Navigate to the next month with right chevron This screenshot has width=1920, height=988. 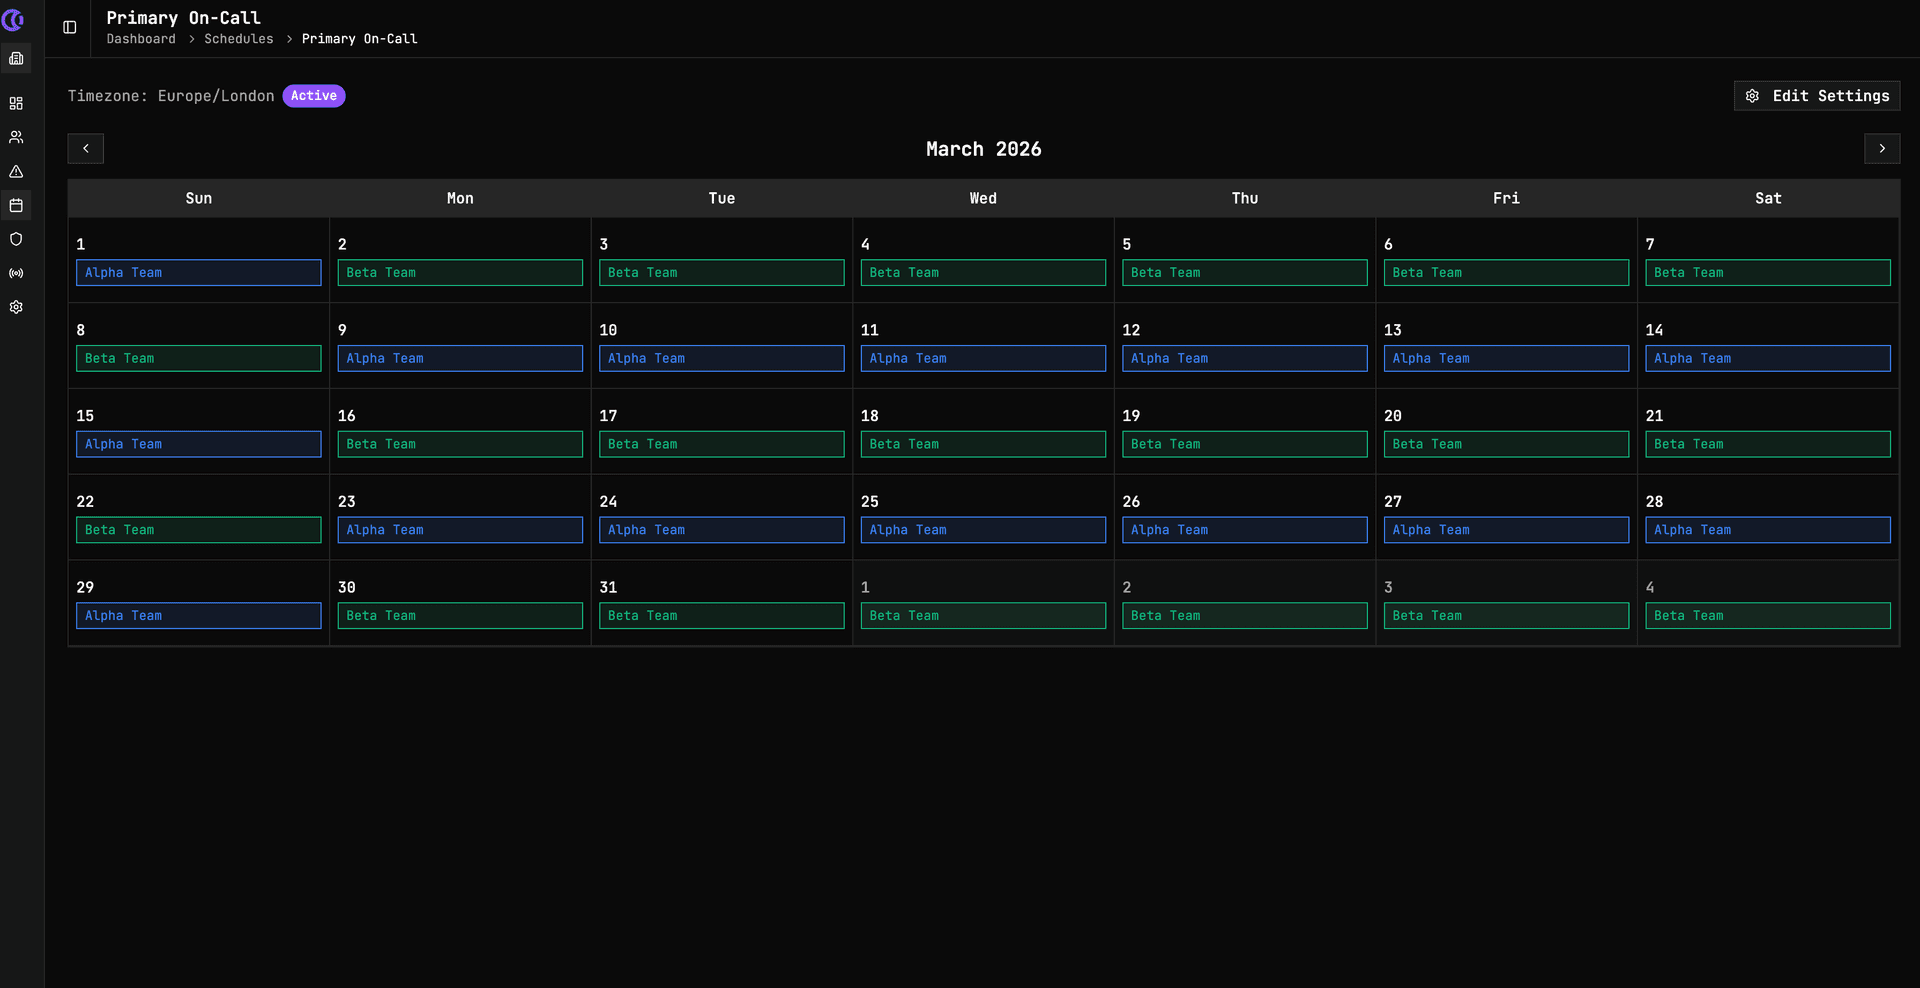coord(1882,148)
